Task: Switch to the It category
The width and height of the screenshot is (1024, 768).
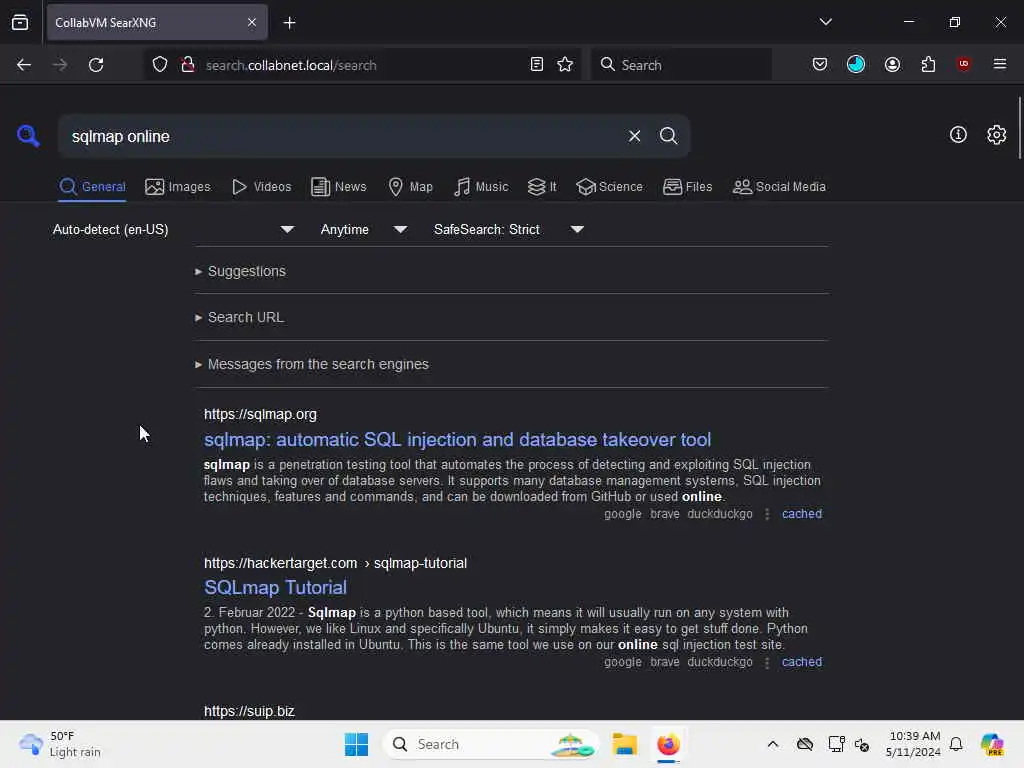Action: coord(542,187)
